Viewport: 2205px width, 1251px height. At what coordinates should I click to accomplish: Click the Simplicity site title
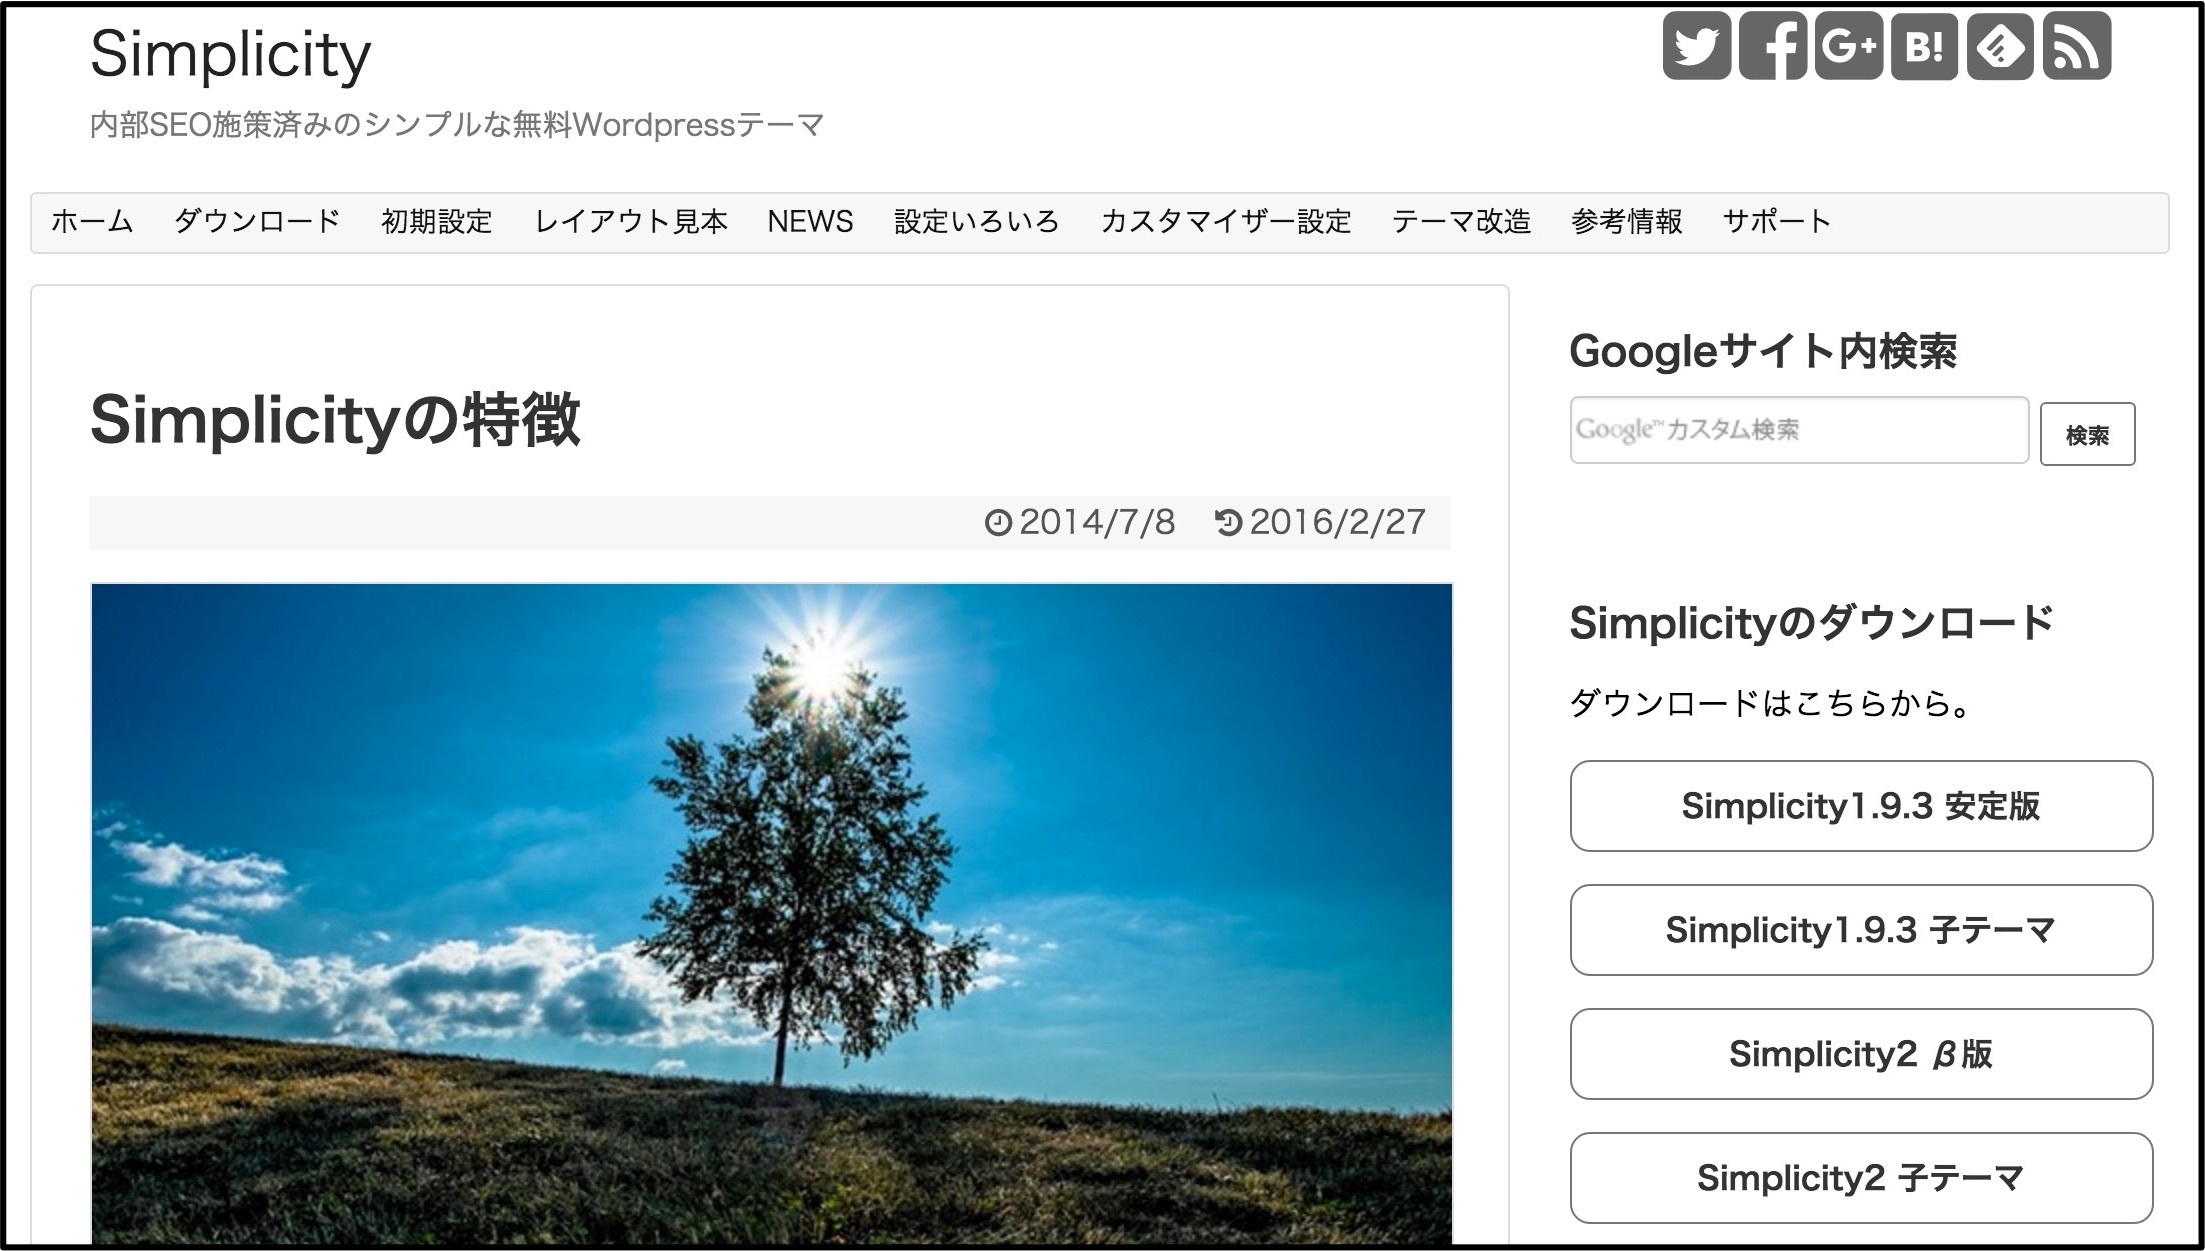(231, 55)
